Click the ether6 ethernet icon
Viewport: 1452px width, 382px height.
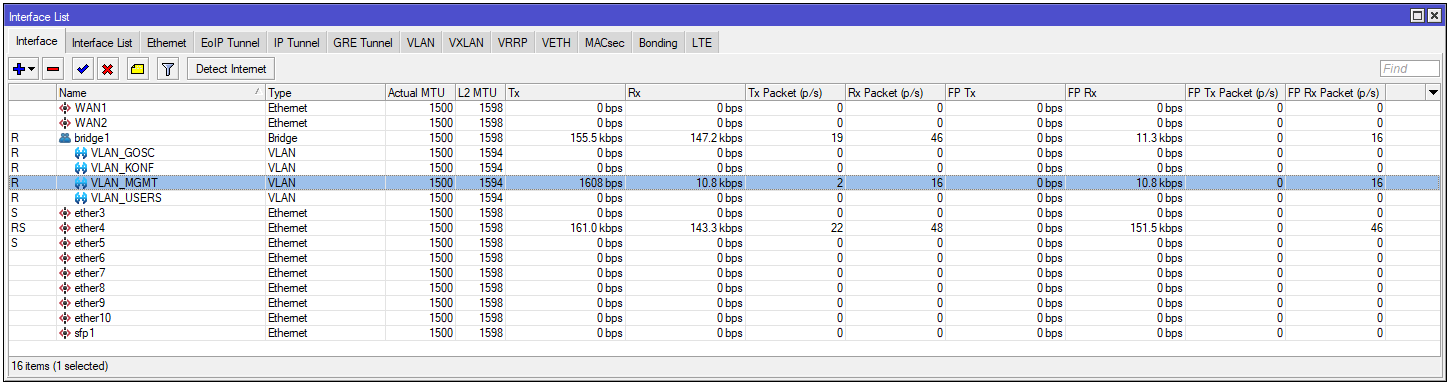[x=66, y=257]
